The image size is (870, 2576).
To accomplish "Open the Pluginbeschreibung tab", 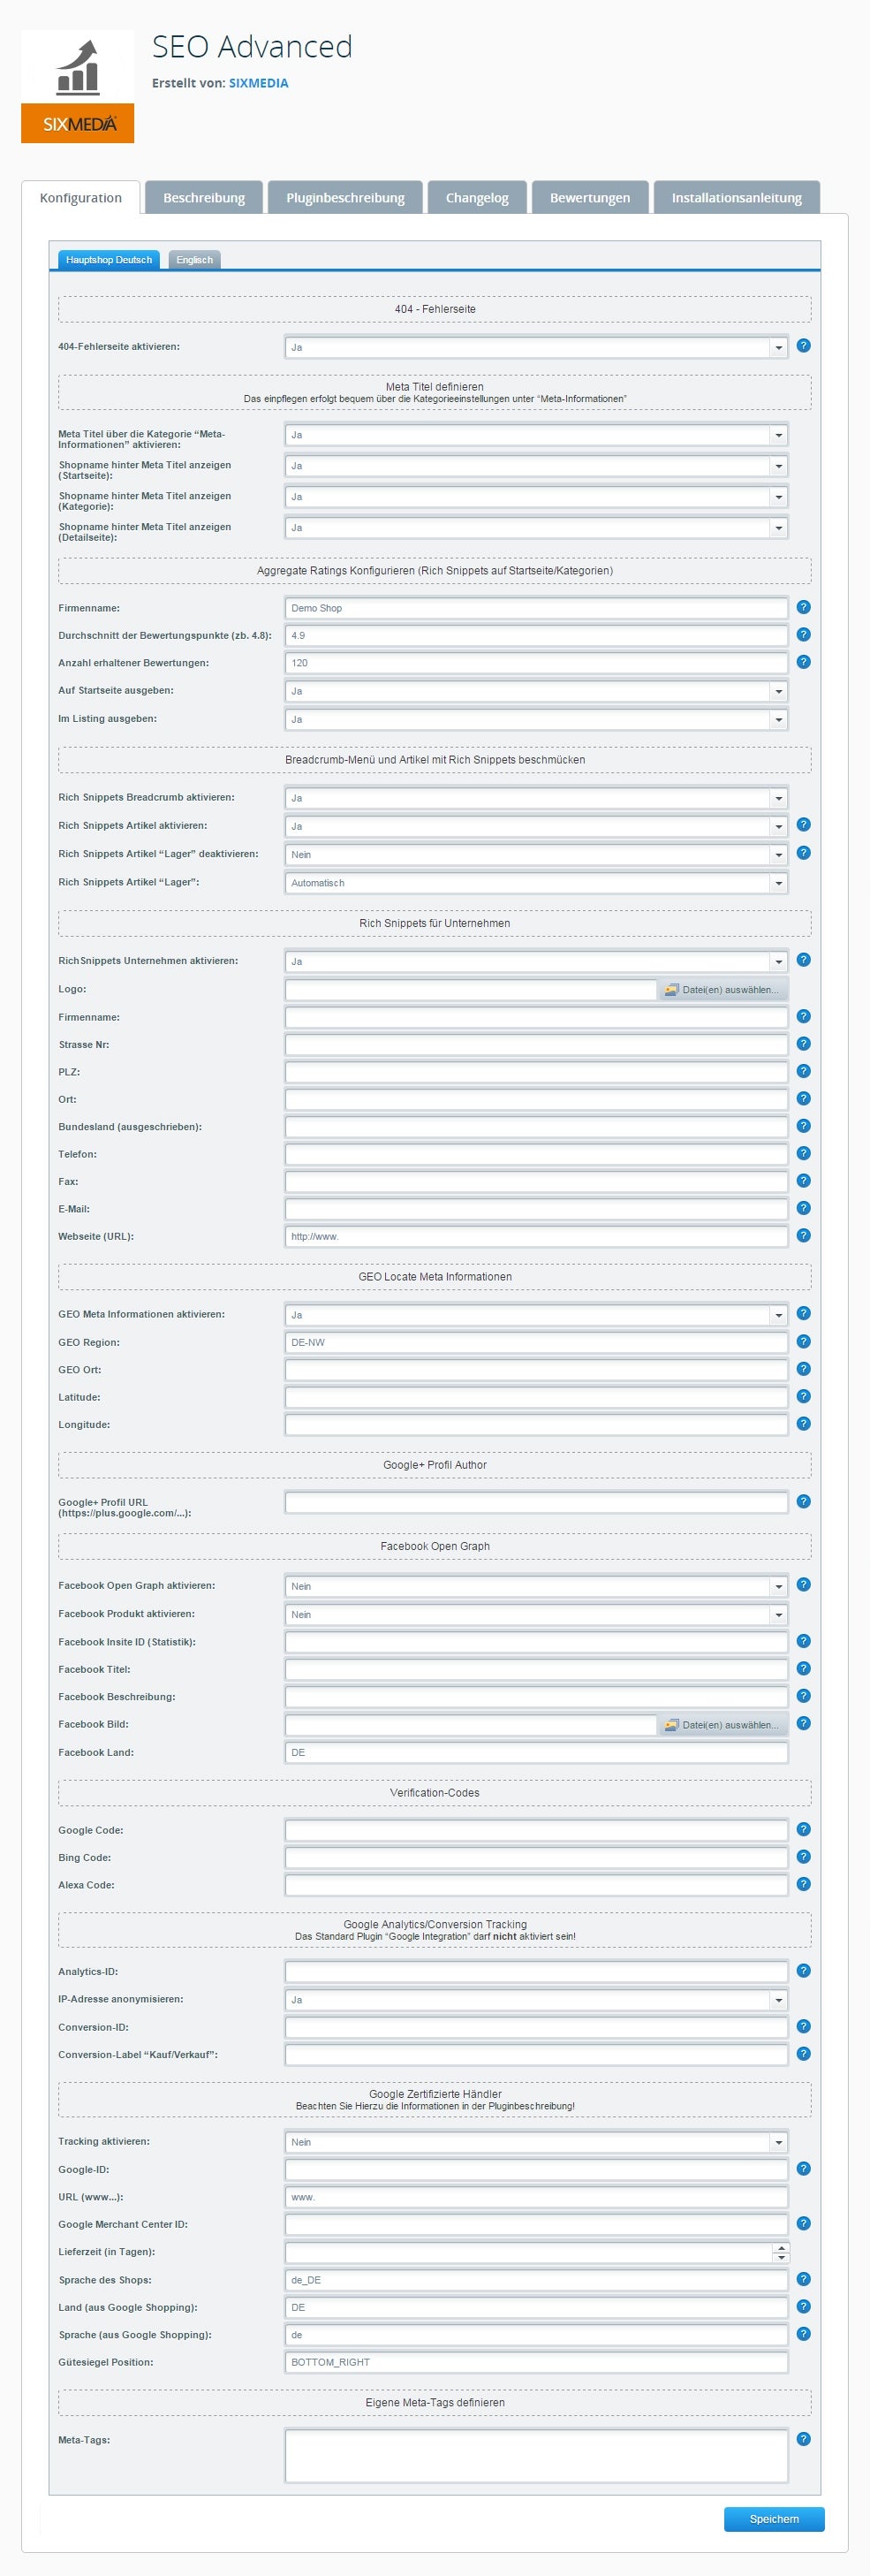I will 345,197.
